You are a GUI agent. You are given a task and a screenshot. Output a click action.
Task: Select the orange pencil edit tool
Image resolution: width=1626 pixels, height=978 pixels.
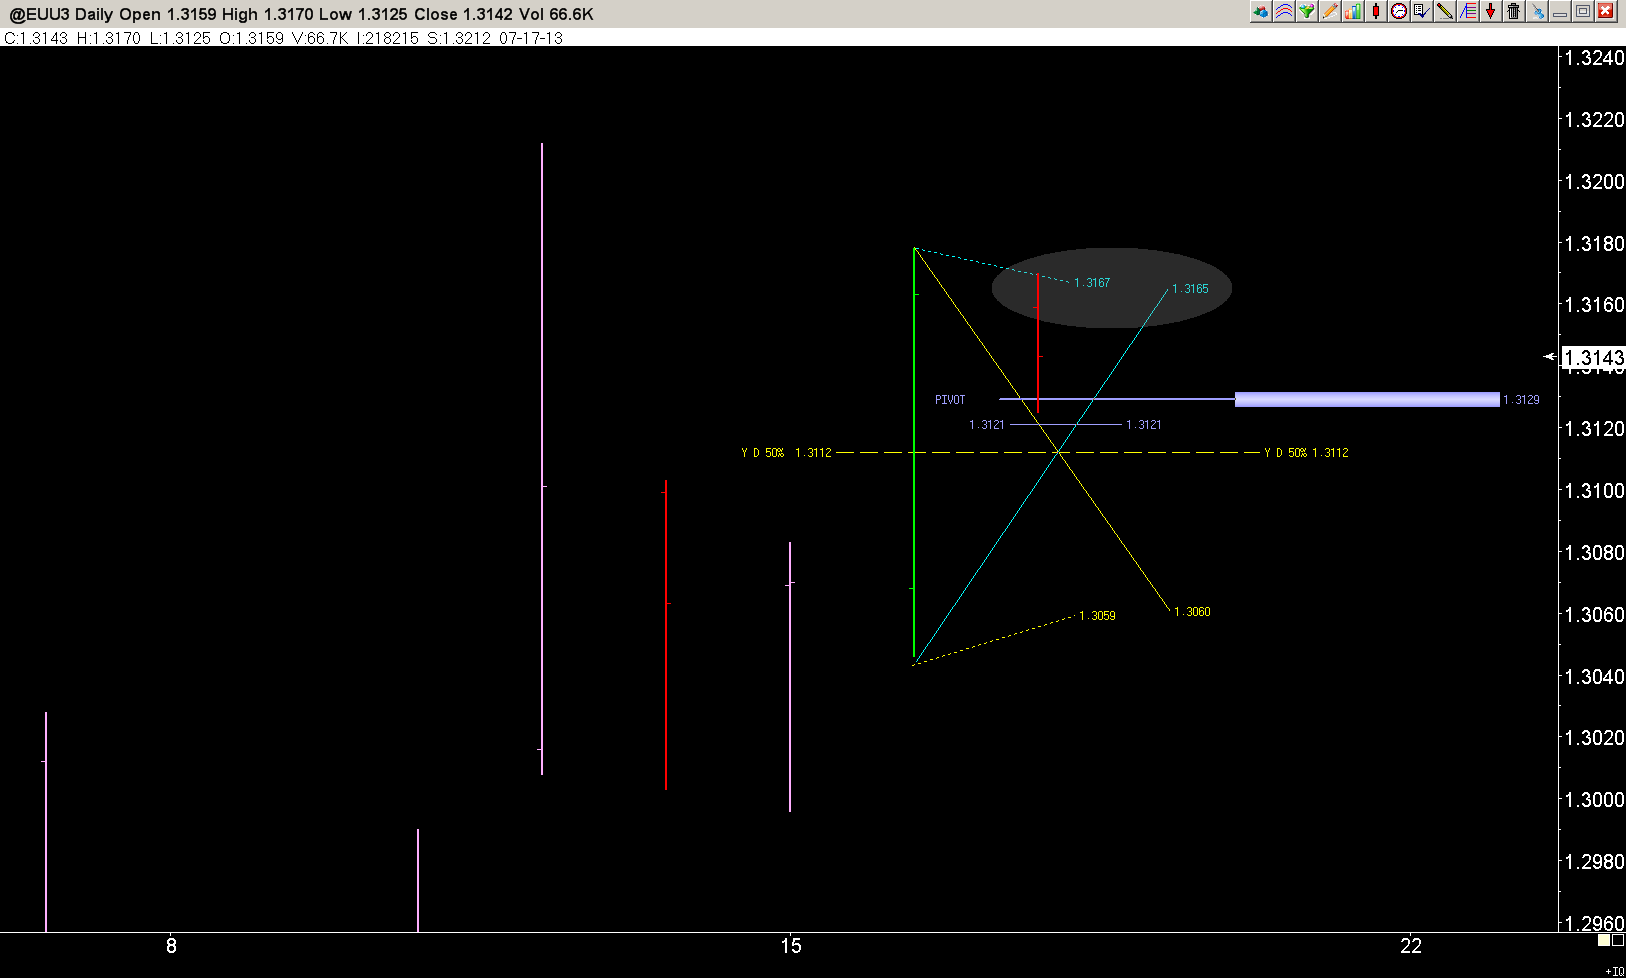click(x=1330, y=11)
